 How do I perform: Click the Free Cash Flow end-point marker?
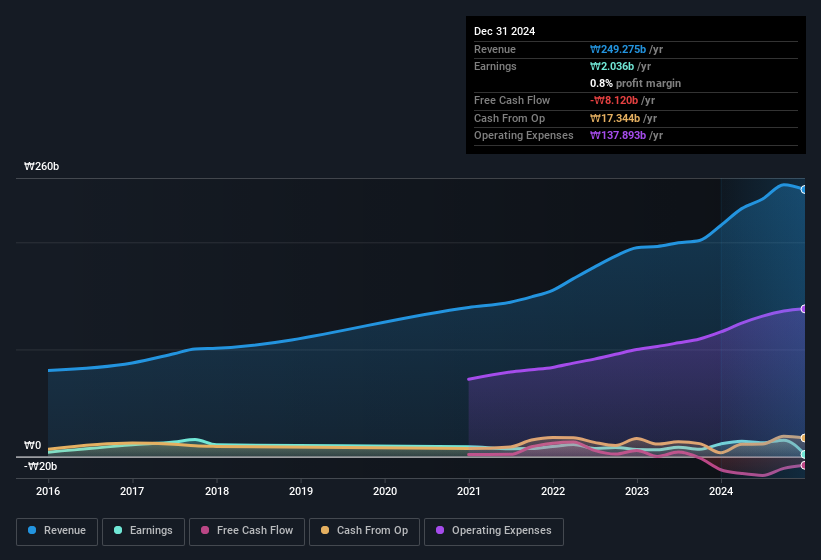[x=804, y=465]
